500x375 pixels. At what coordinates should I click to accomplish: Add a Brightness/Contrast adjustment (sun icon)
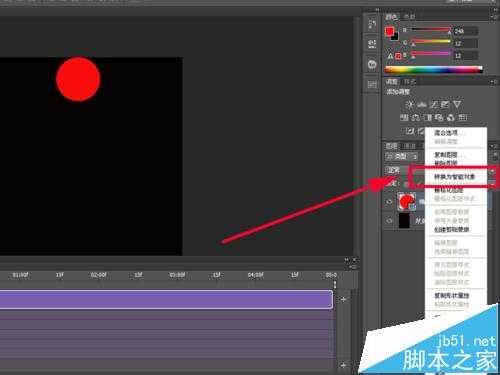410,105
